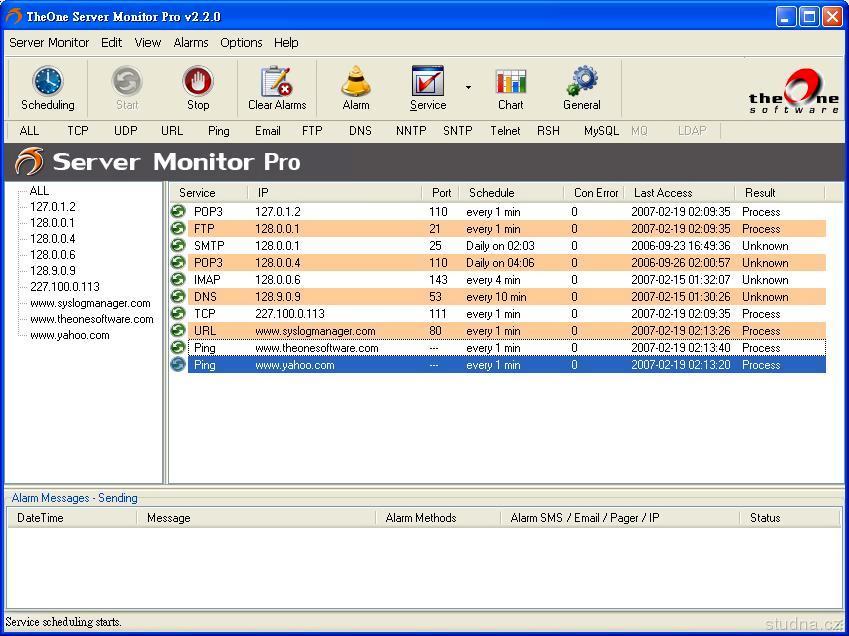Select the ALL node in the tree

(39, 191)
